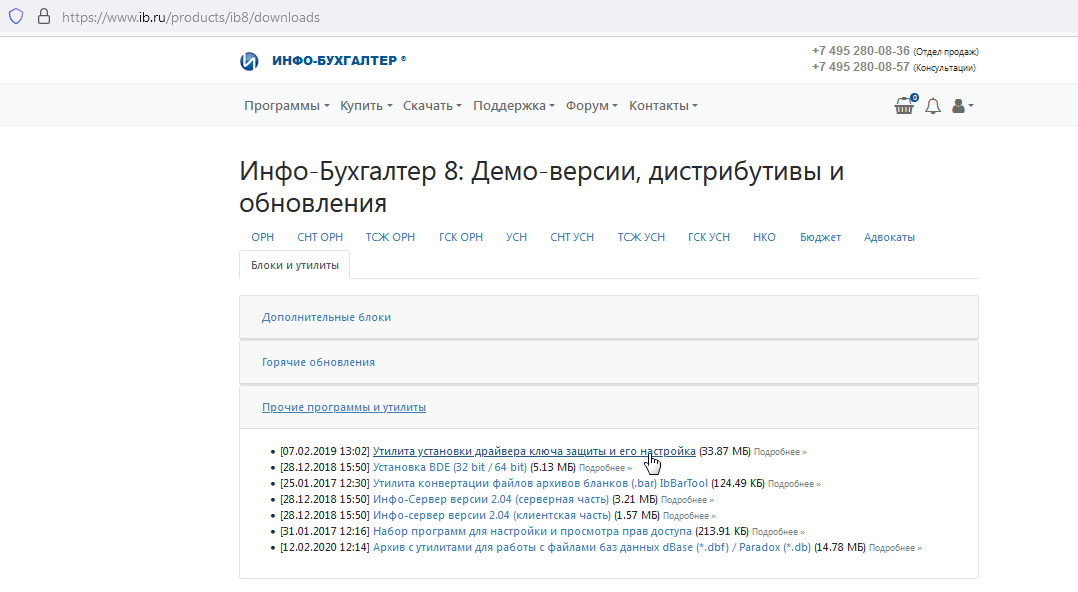1078x592 pixels.
Task: Collapse the Прочие программы и утилиты section
Action: 344,407
